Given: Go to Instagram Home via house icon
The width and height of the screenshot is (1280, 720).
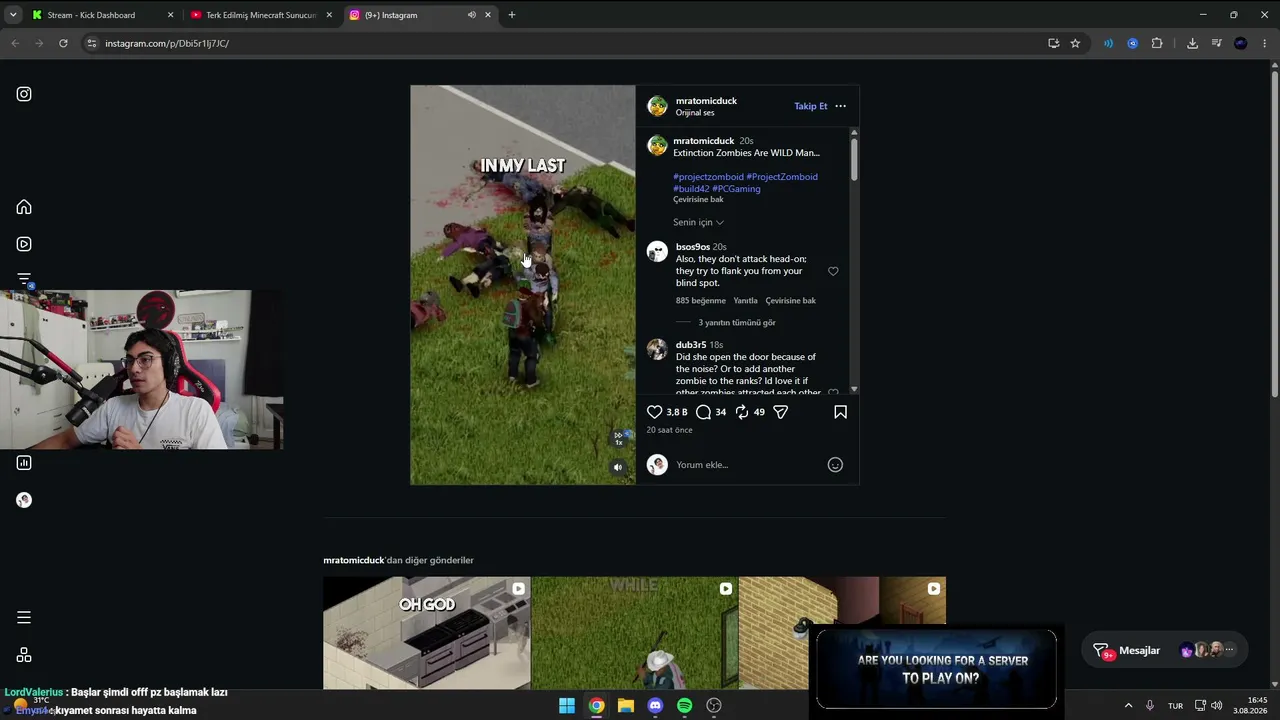Looking at the screenshot, I should (24, 207).
